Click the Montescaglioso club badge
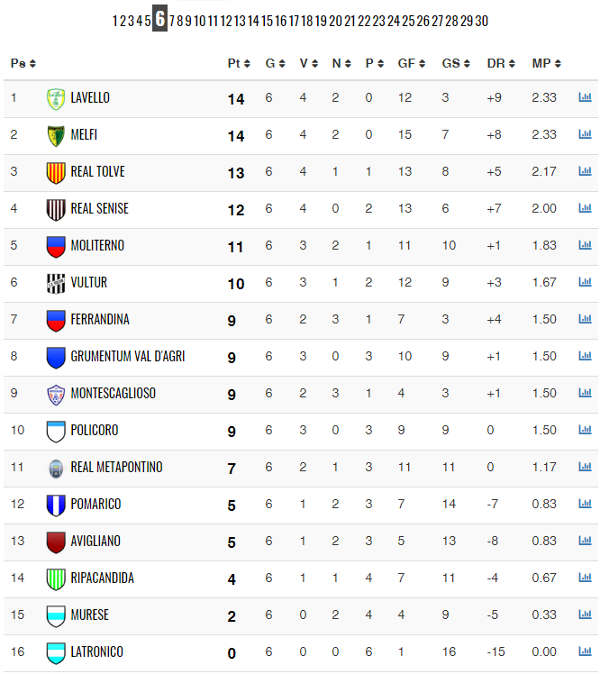The image size is (600, 674). point(56,394)
